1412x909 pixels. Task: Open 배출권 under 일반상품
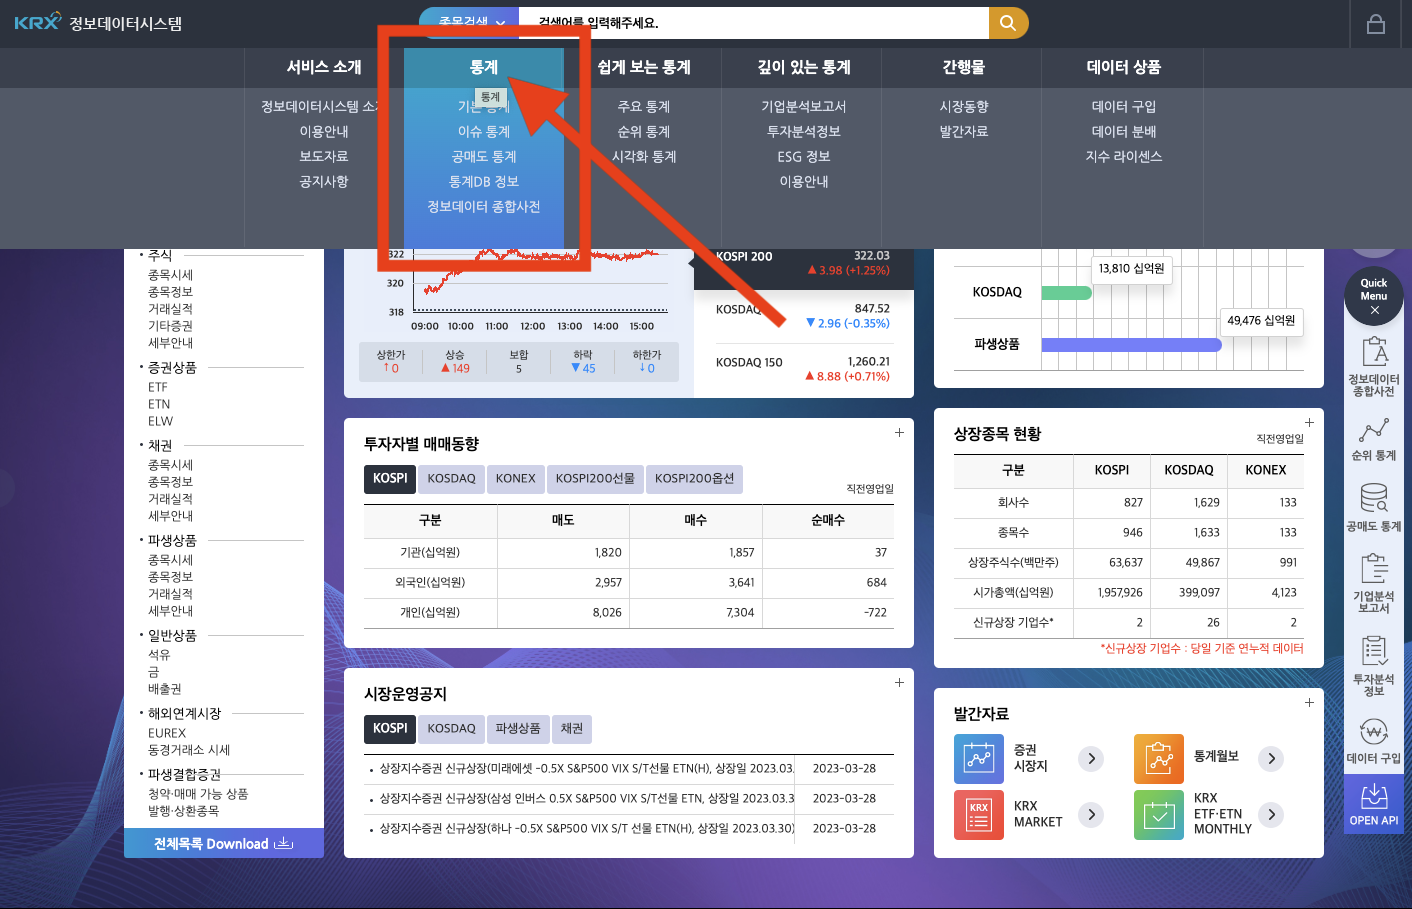(165, 689)
